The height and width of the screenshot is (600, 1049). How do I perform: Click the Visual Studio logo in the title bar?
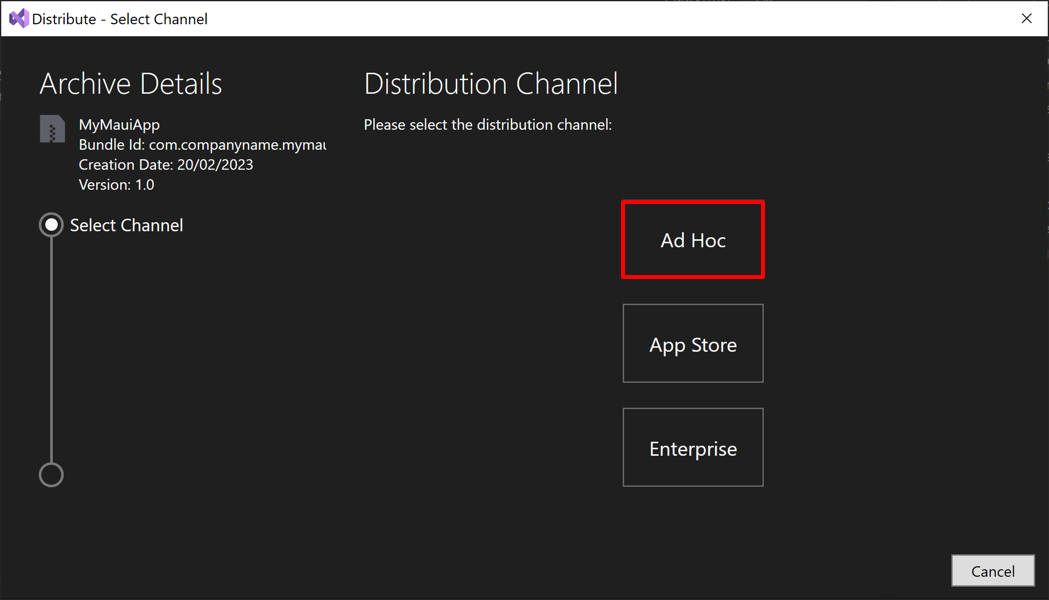point(17,18)
